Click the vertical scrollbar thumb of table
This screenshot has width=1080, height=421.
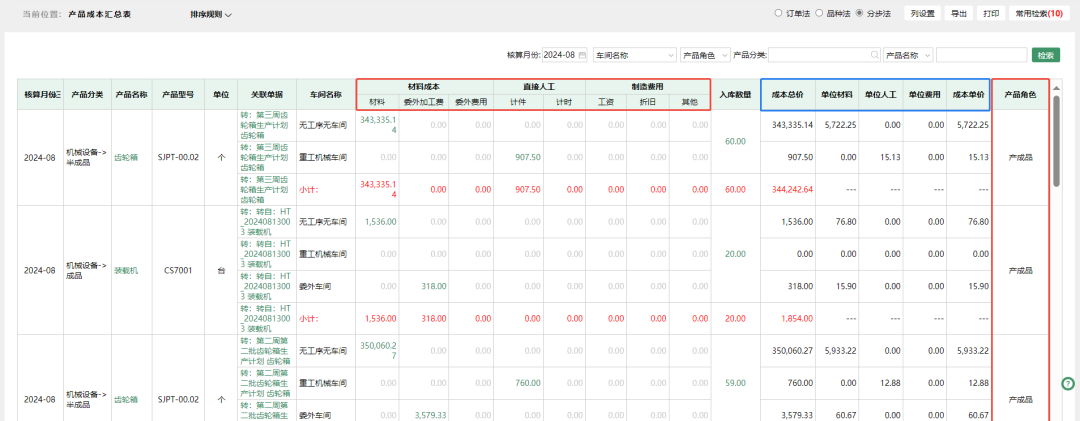(1057, 141)
